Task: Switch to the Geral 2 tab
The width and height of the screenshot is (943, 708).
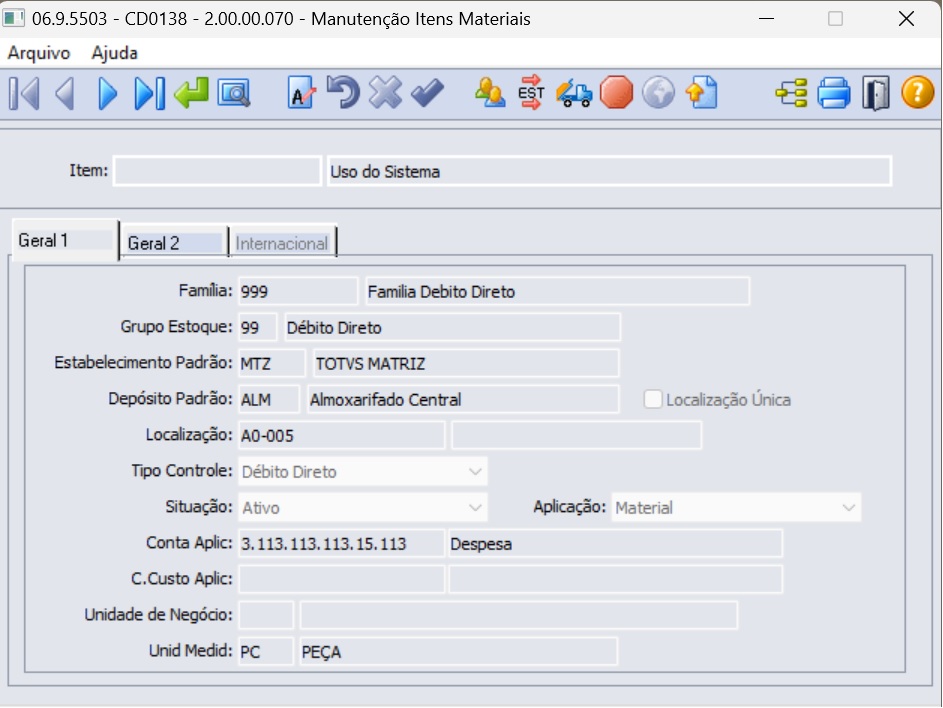Action: tap(174, 243)
